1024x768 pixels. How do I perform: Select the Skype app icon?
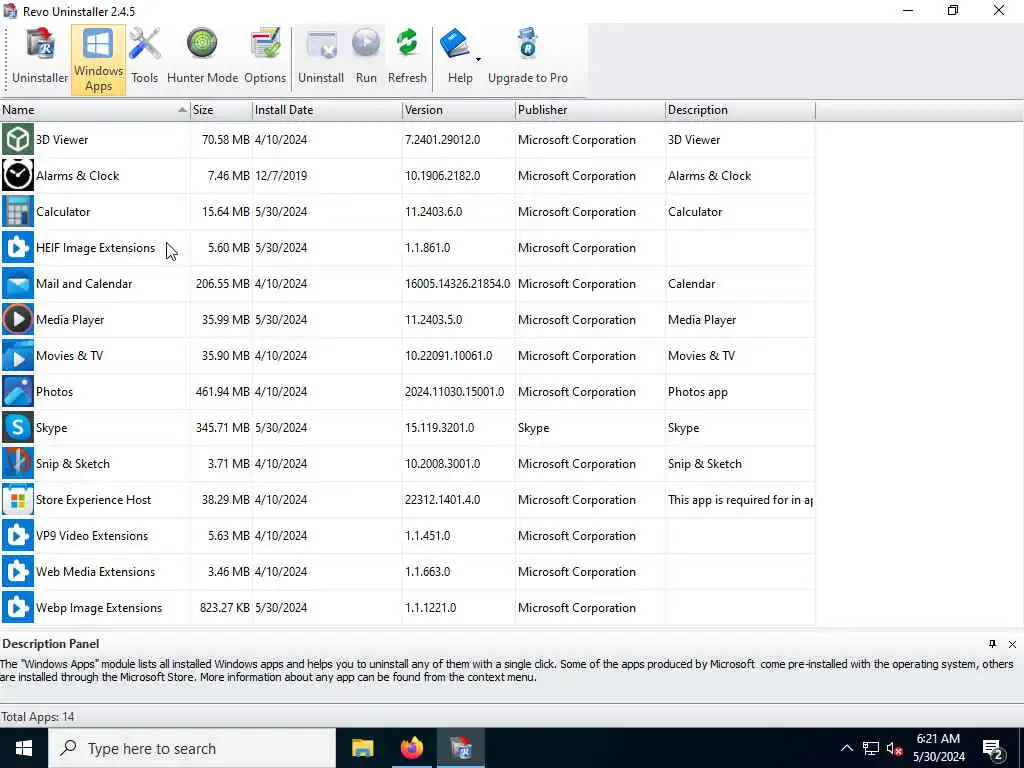(18, 427)
